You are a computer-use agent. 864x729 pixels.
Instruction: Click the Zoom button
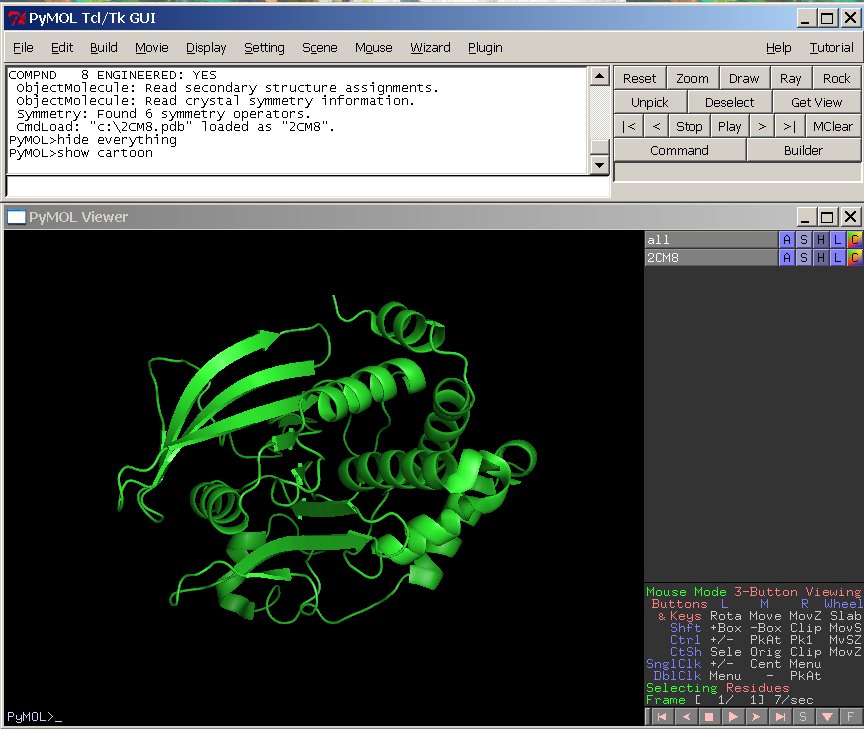[x=693, y=78]
